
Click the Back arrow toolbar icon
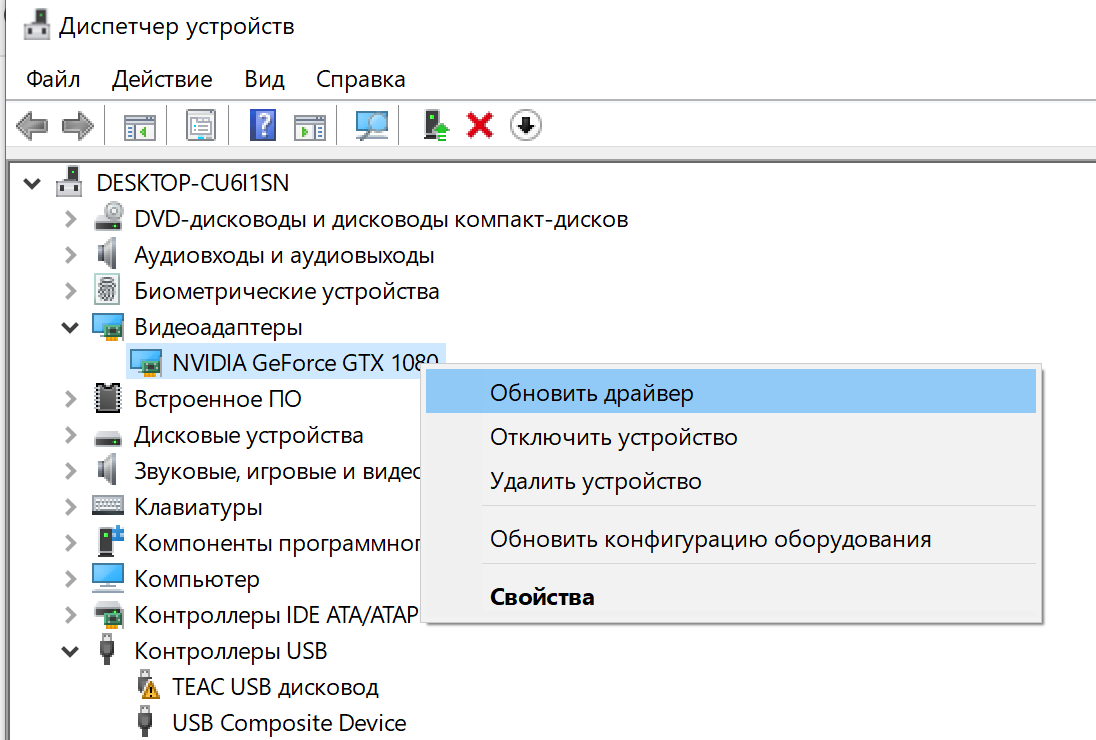pos(32,126)
